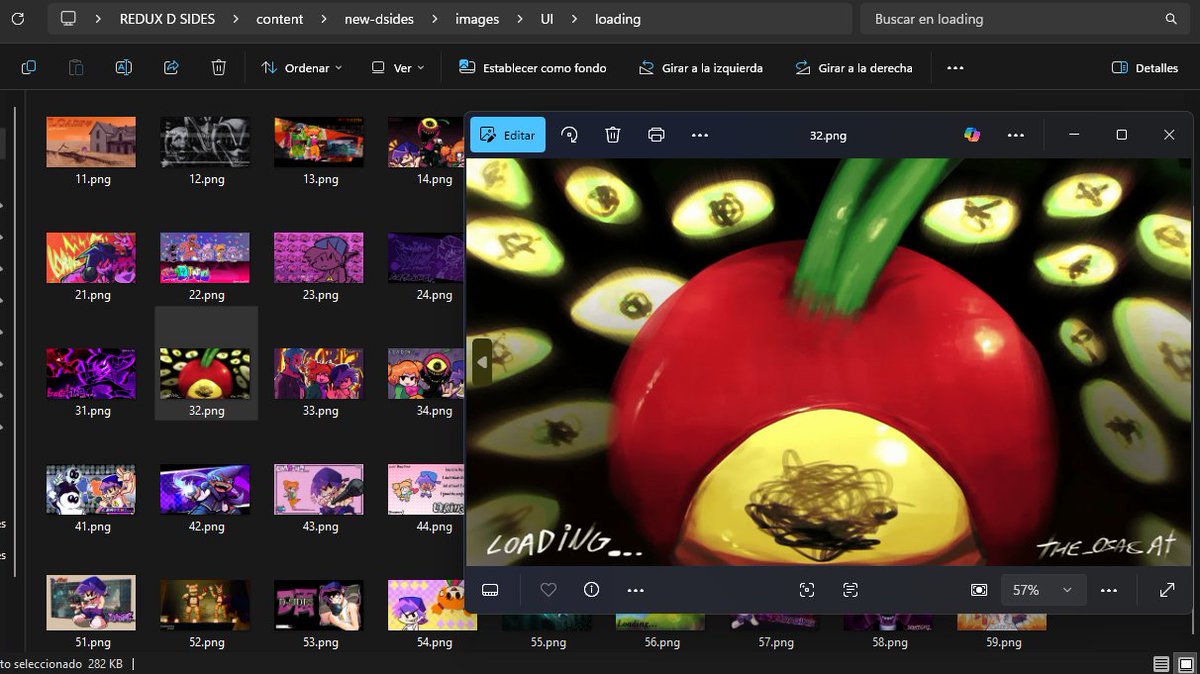Open Photos toolbar see-more menu beside print
The width and height of the screenshot is (1200, 674).
tap(700, 135)
